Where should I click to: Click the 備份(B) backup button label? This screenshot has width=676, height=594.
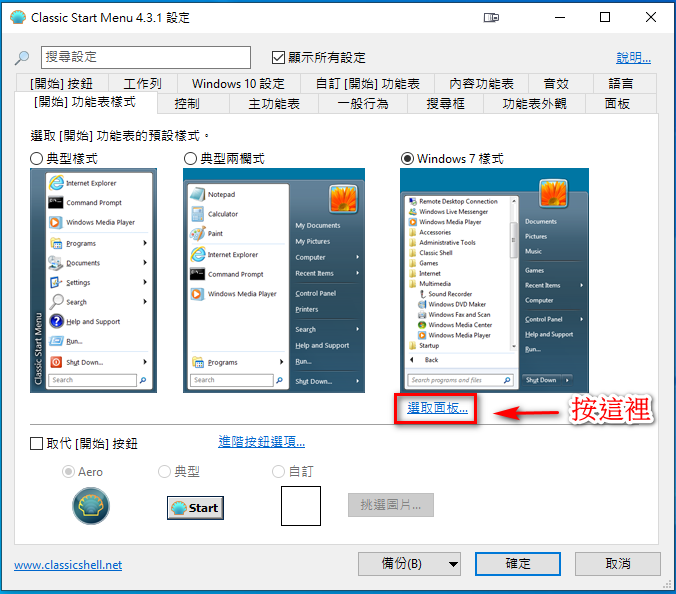(x=402, y=564)
